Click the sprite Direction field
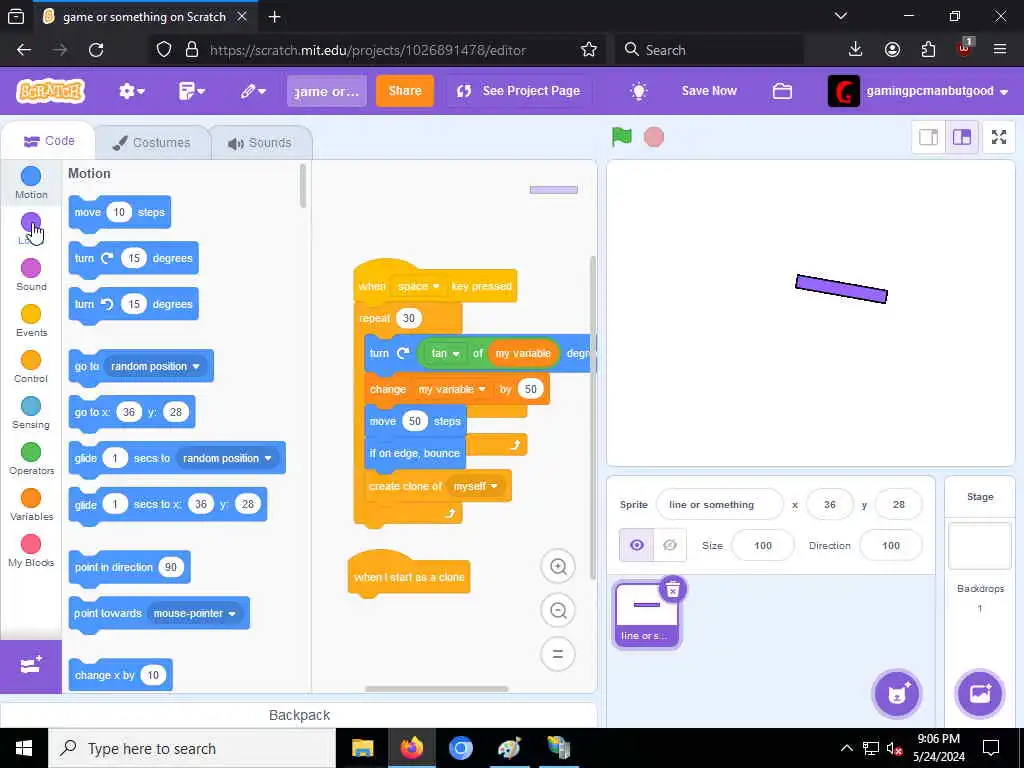 point(891,545)
